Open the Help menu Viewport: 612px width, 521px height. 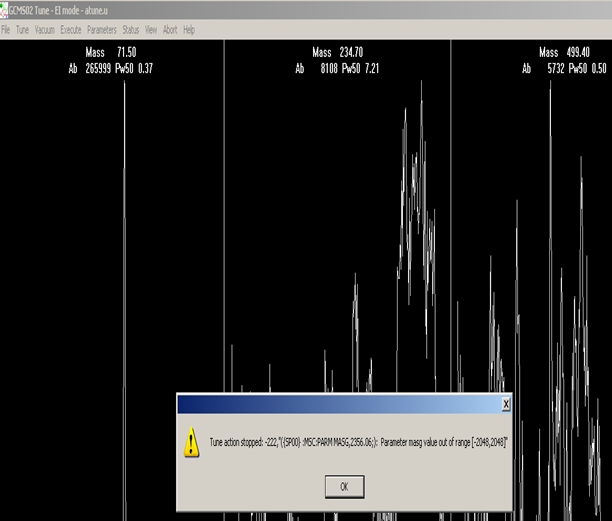[189, 30]
